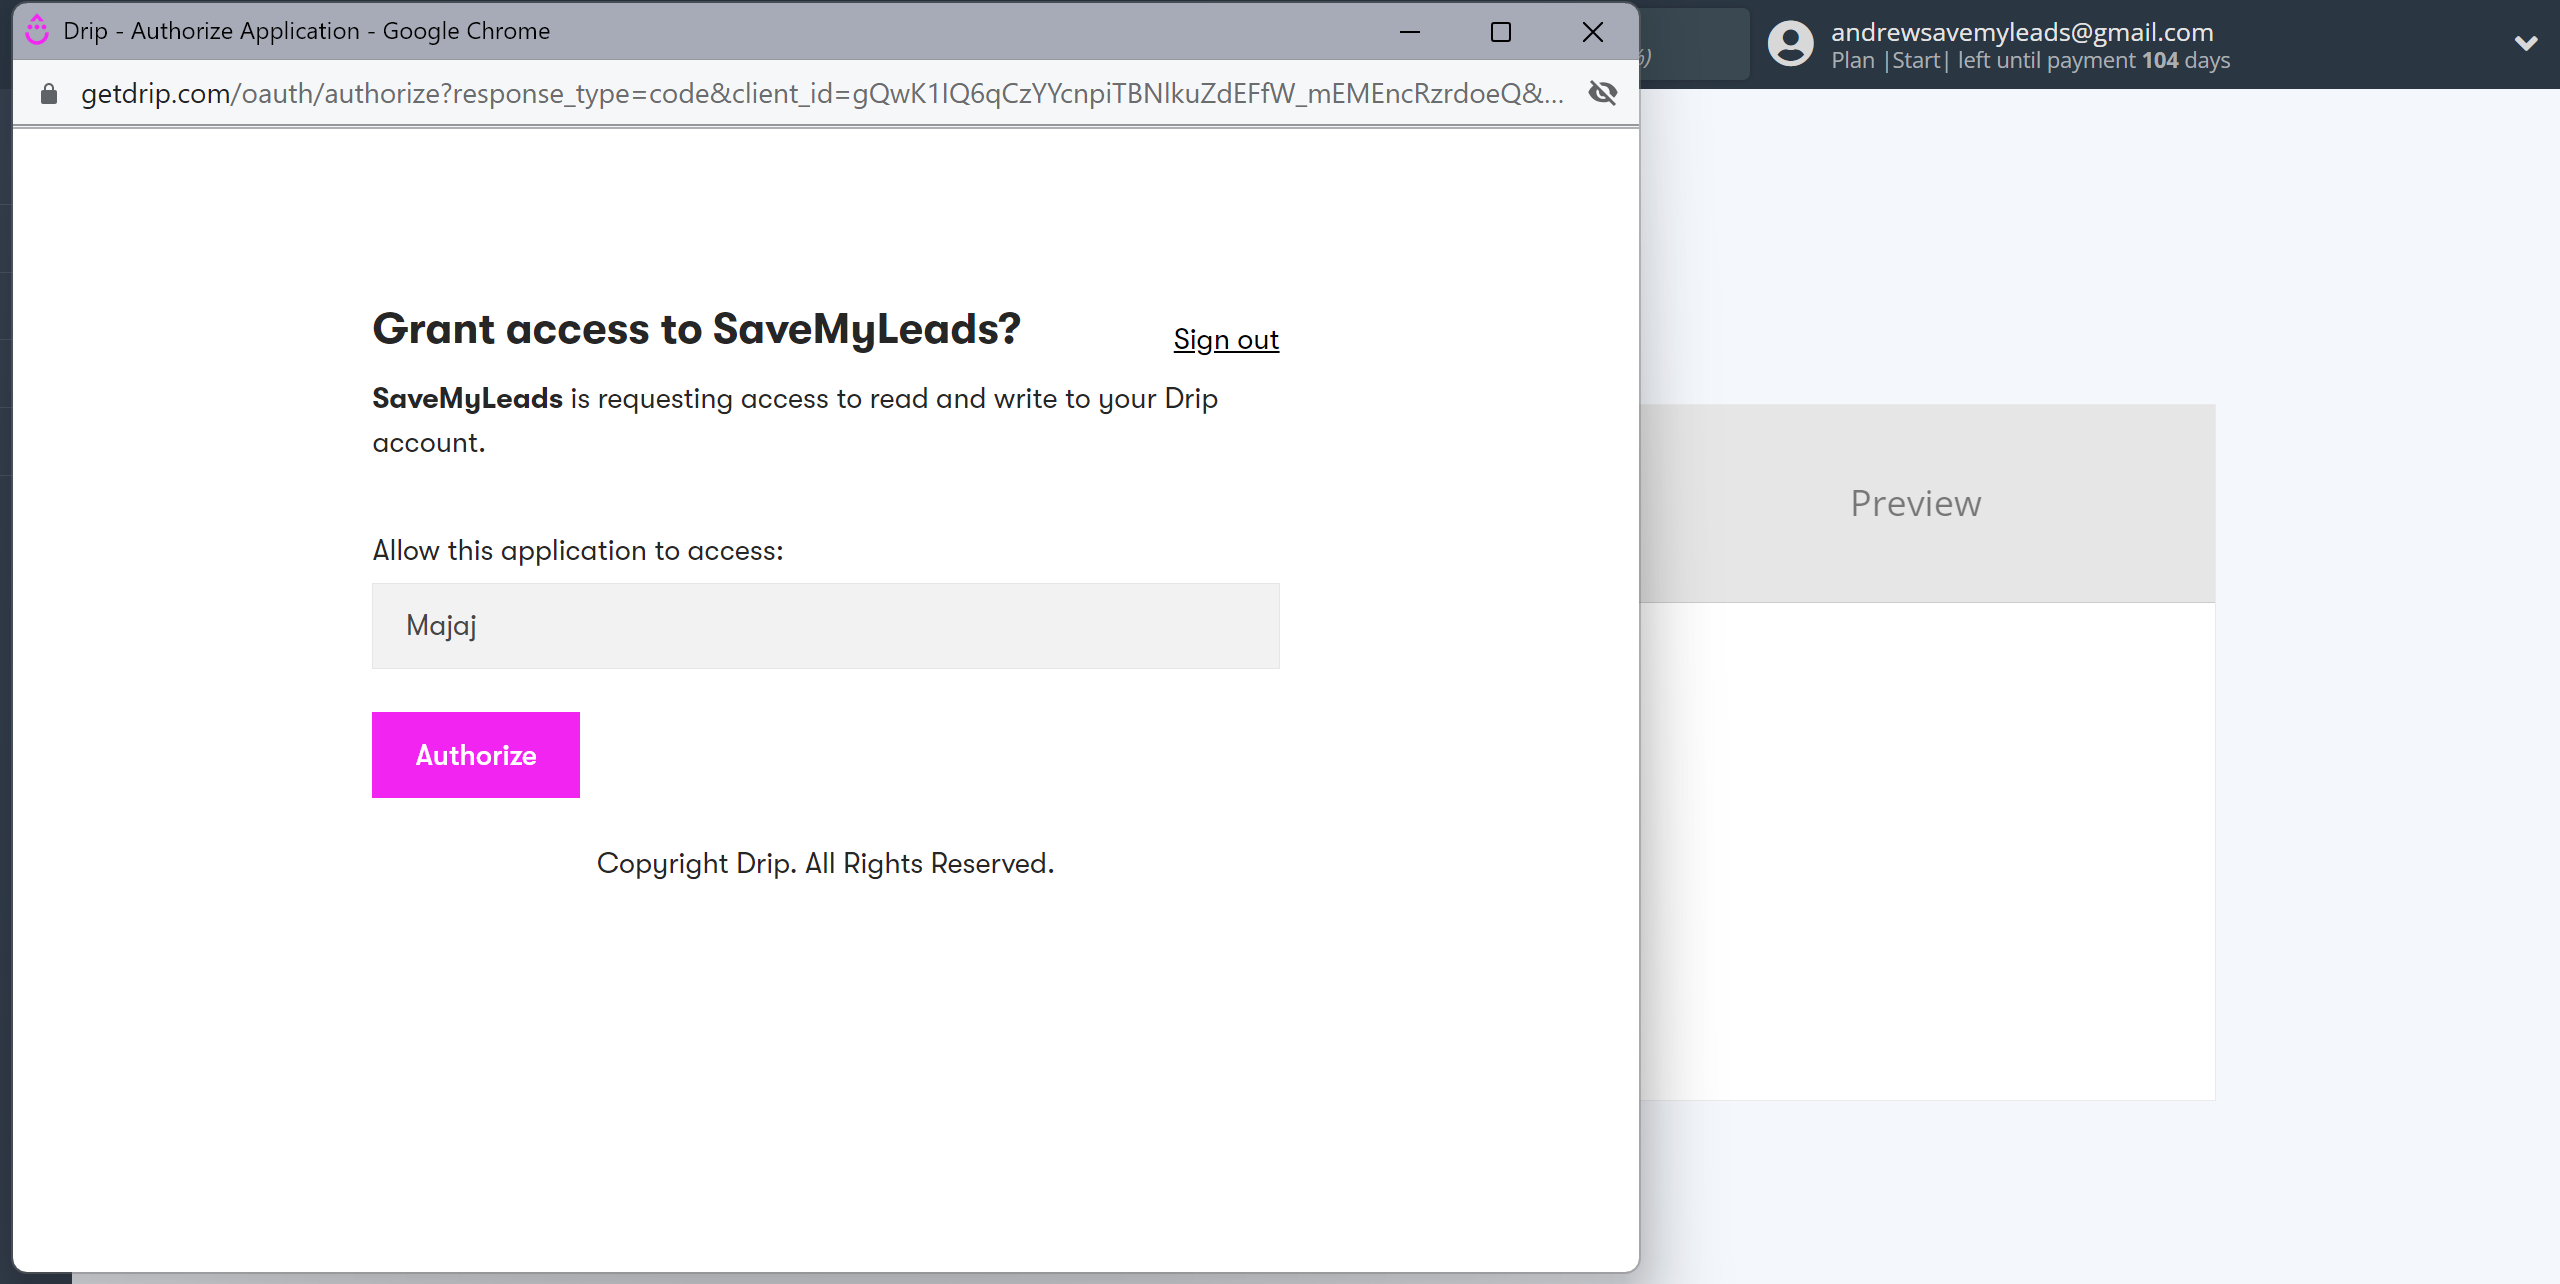Click the Sign out link
The width and height of the screenshot is (2560, 1284).
(1226, 339)
